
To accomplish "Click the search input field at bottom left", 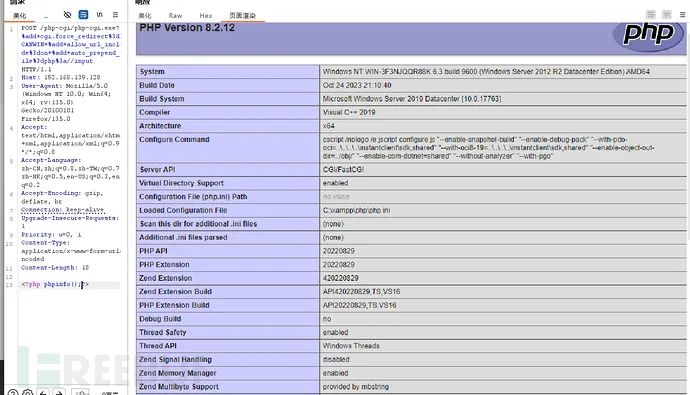I will coord(81,392).
